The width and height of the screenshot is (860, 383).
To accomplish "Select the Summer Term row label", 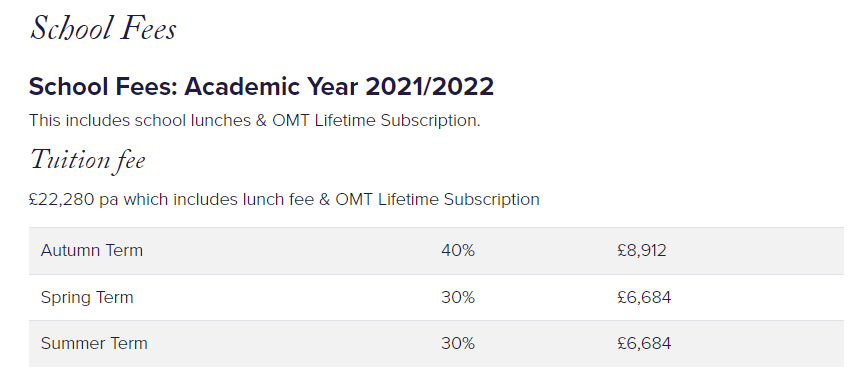I will point(94,343).
